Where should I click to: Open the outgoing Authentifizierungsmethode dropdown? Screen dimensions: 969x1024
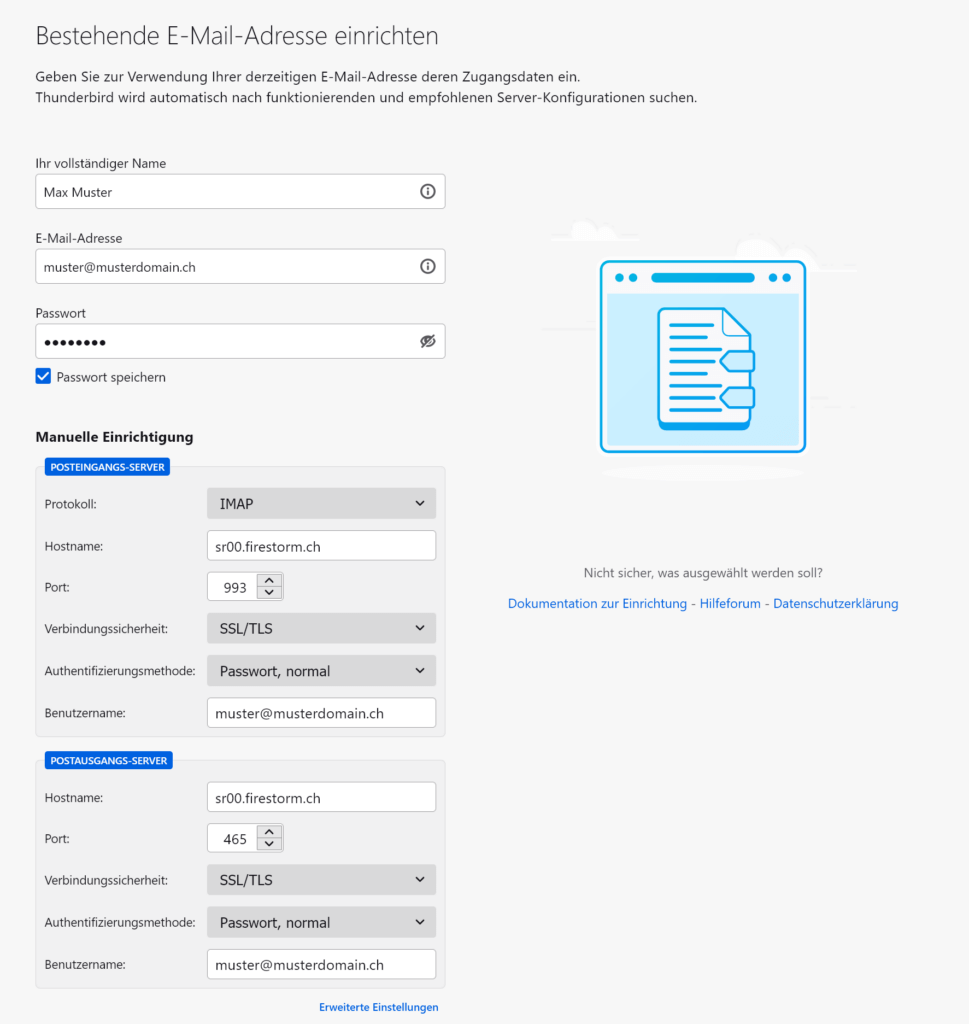point(321,922)
